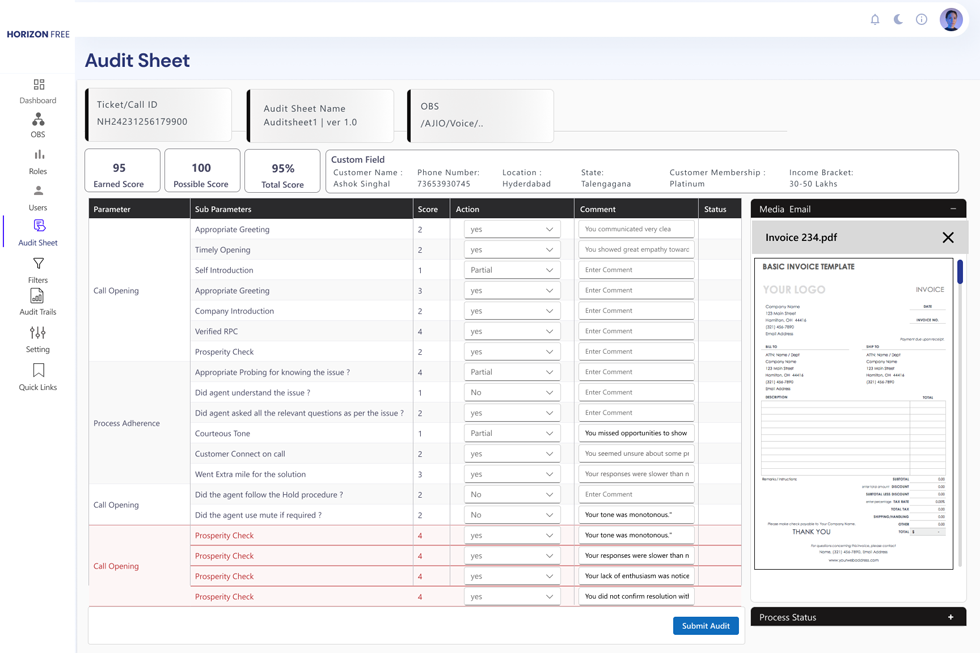This screenshot has width=980, height=653.
Task: Open OBS from the sidebar
Action: pyautogui.click(x=38, y=125)
